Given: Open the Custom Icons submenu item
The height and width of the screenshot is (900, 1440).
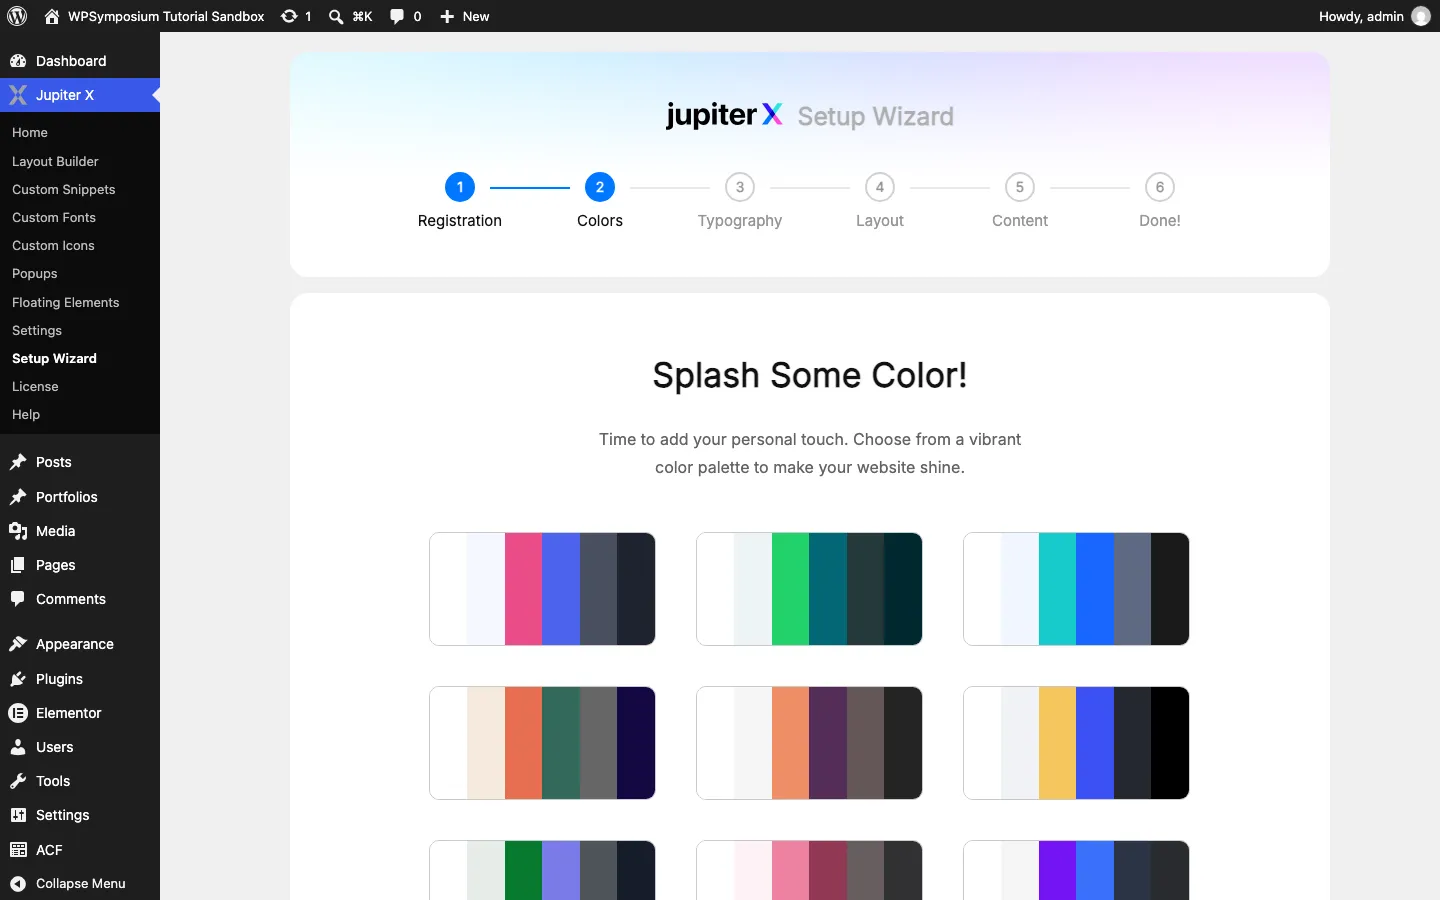Looking at the screenshot, I should pos(53,245).
